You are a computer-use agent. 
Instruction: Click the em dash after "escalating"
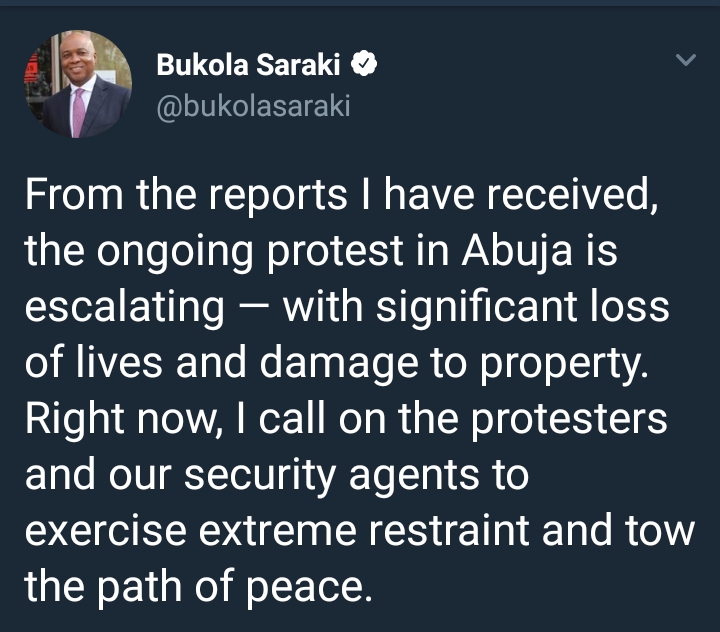(x=256, y=306)
